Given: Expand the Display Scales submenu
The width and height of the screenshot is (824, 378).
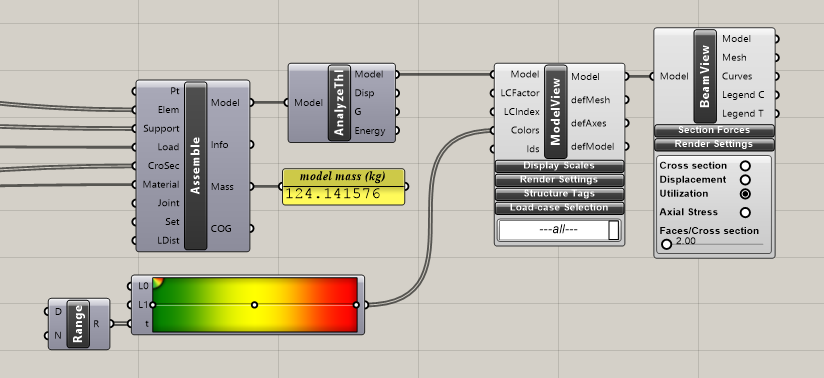Looking at the screenshot, I should [559, 166].
